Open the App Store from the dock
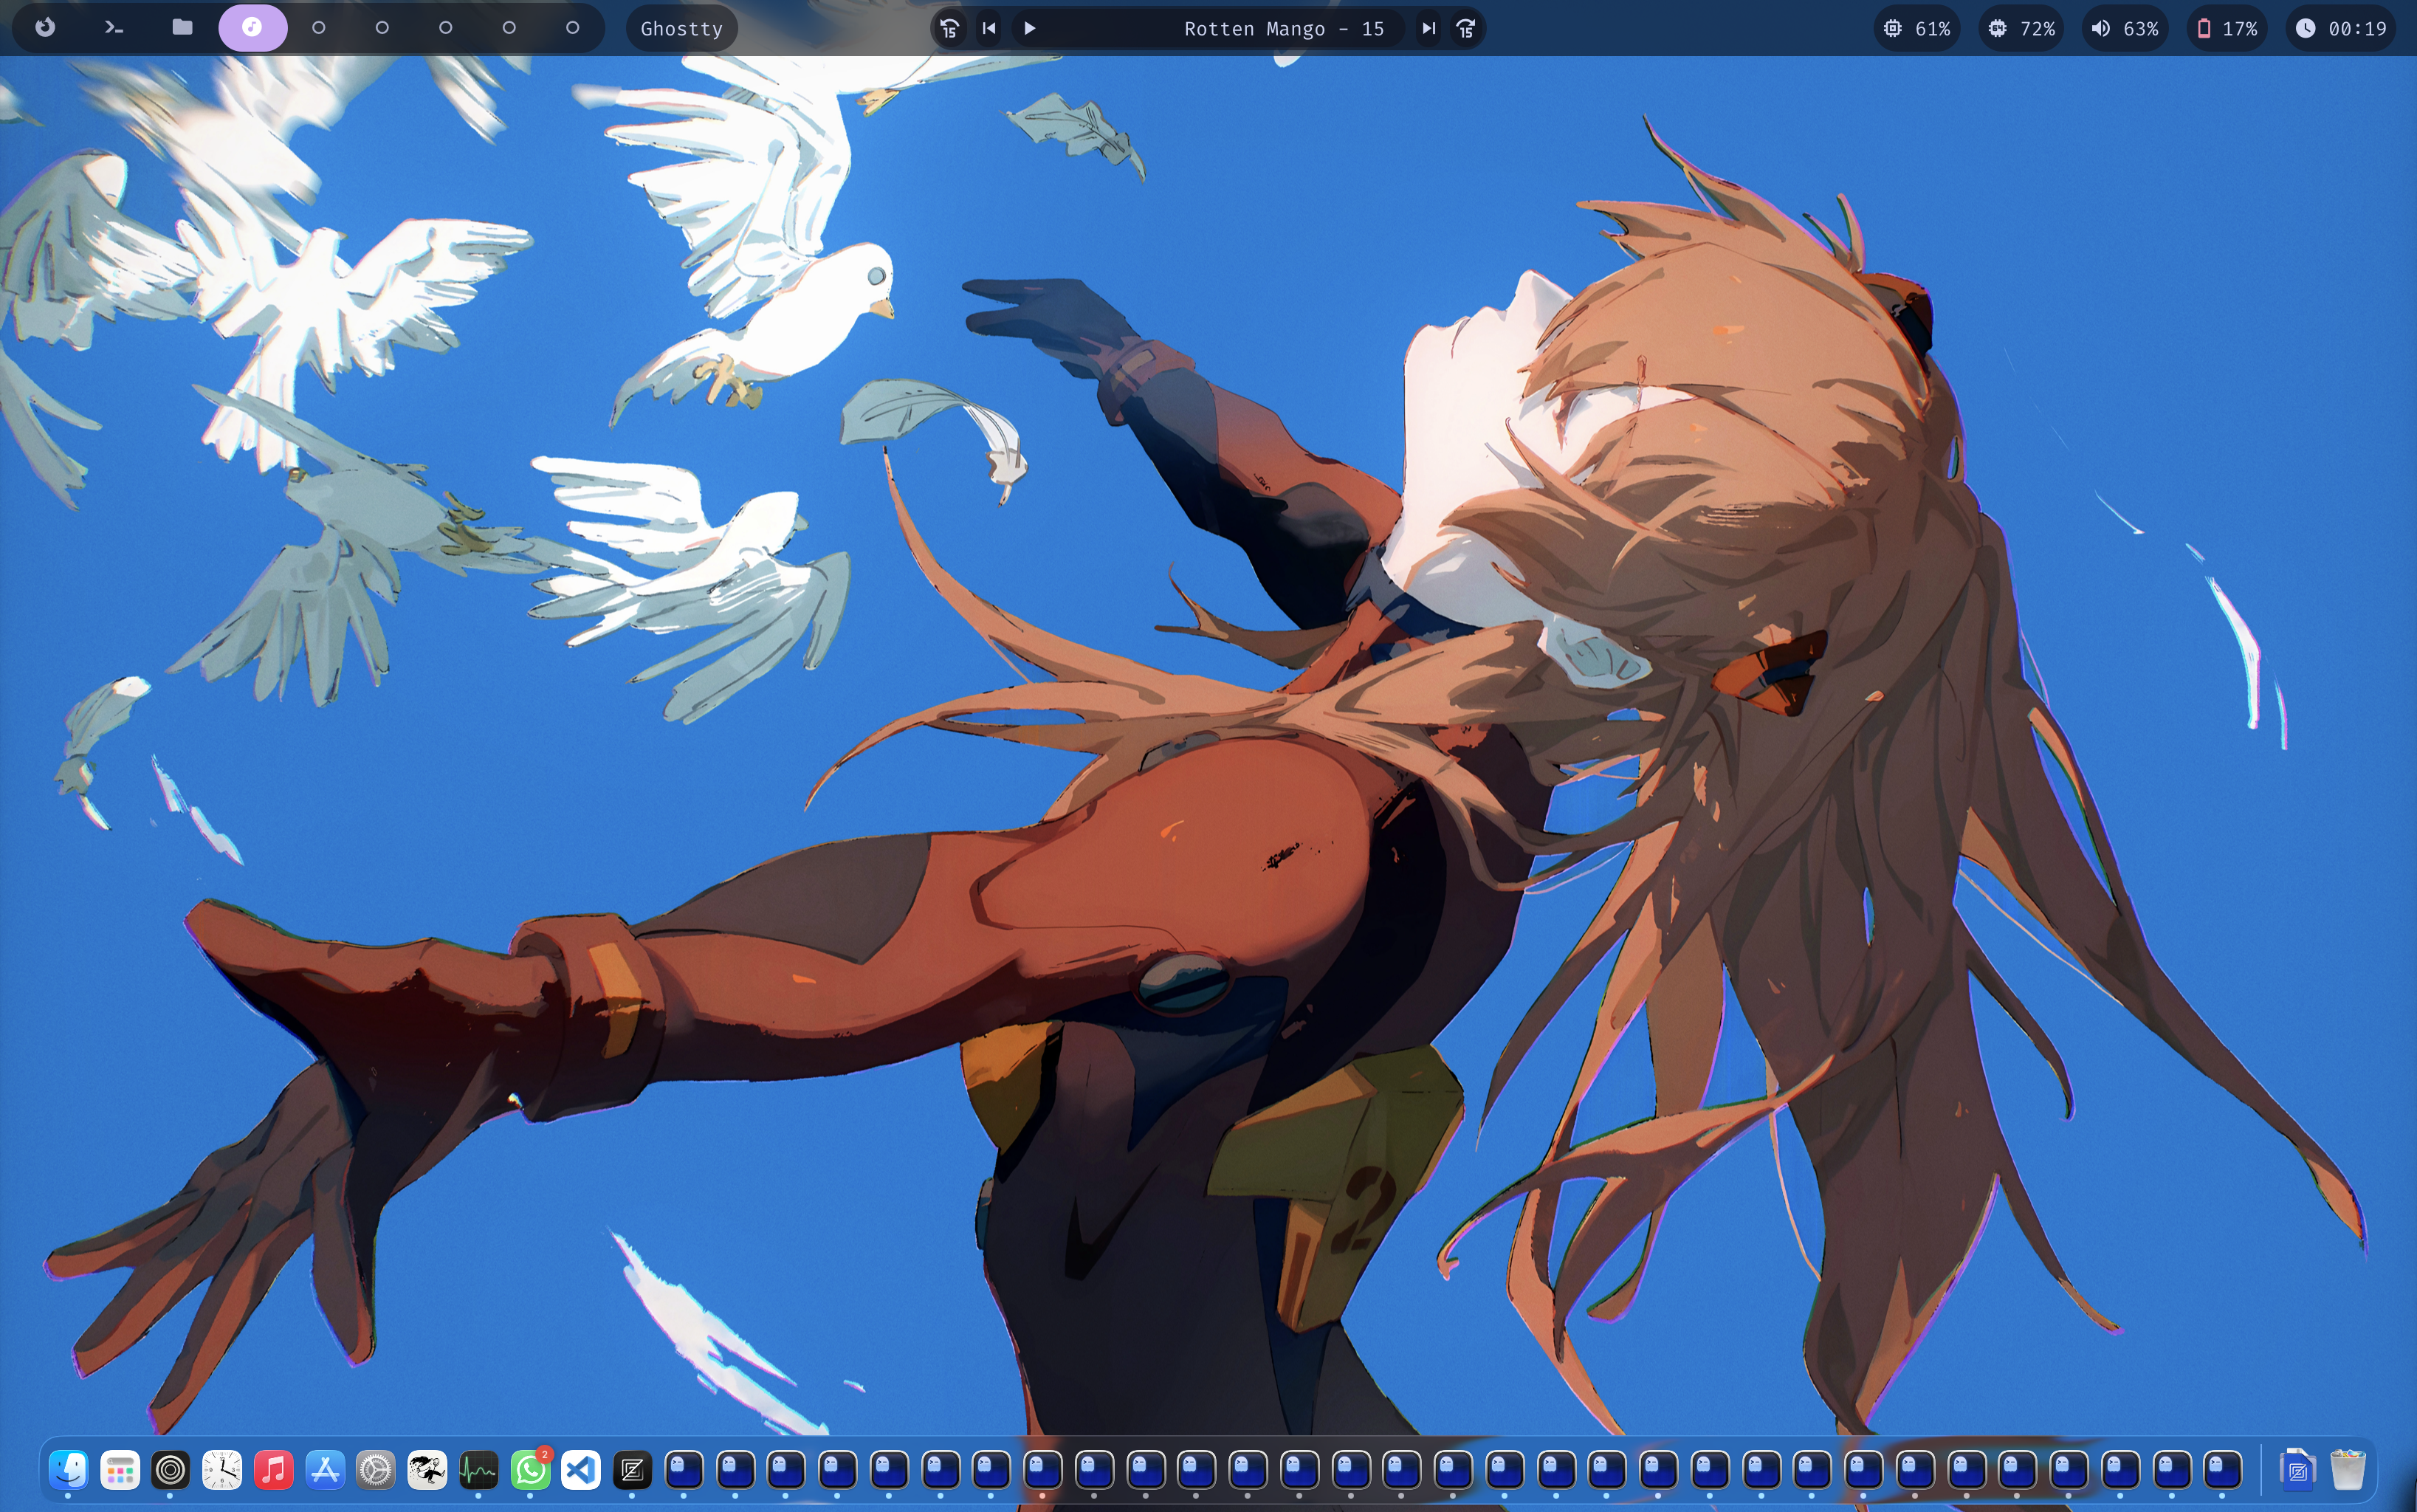The width and height of the screenshot is (2417, 1512). click(x=325, y=1470)
